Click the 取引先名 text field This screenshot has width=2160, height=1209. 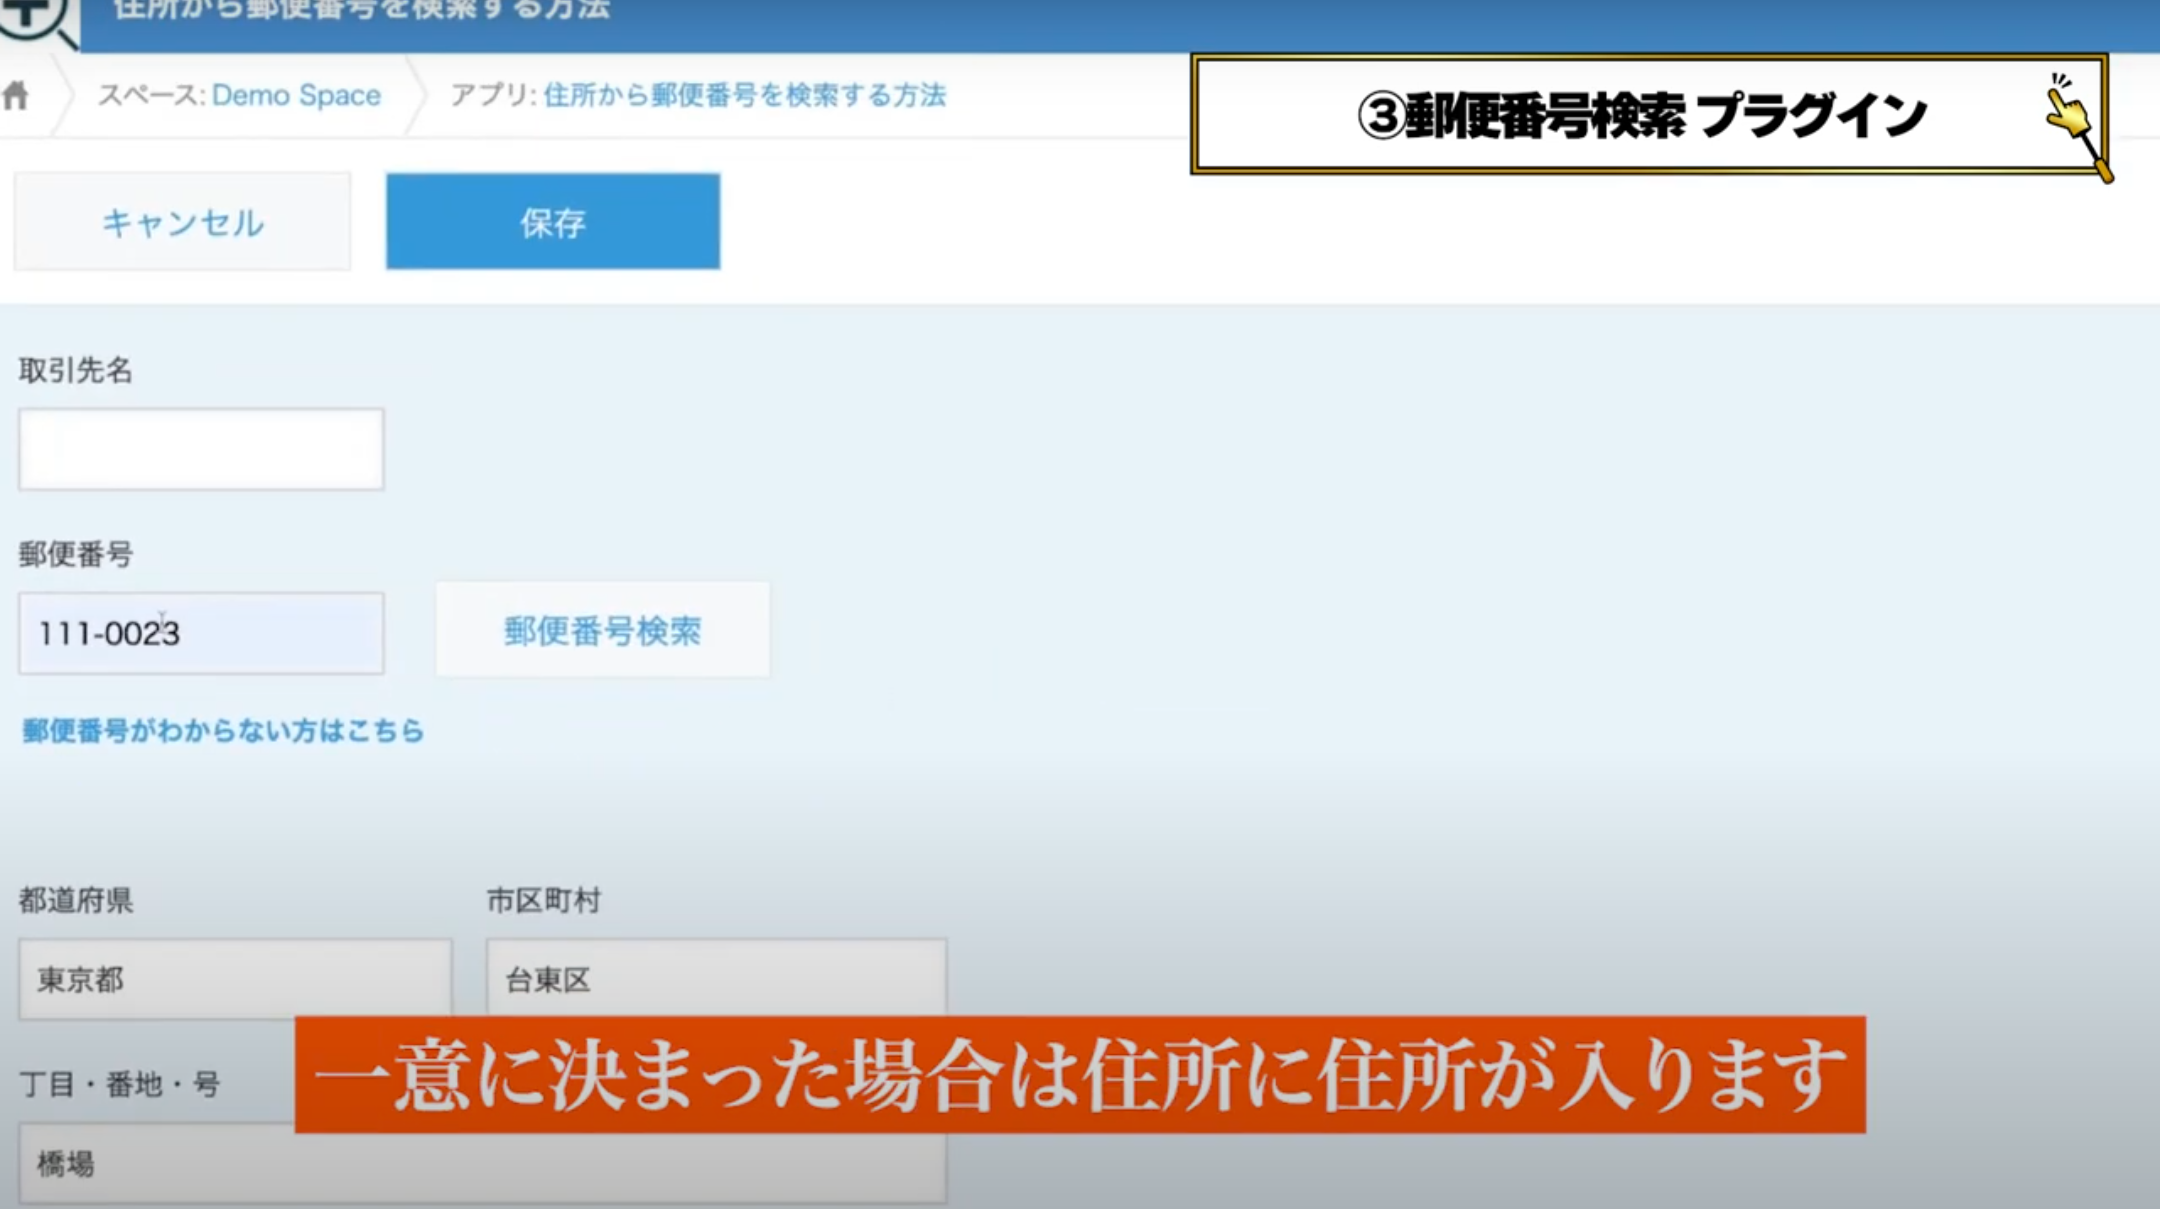coord(201,449)
